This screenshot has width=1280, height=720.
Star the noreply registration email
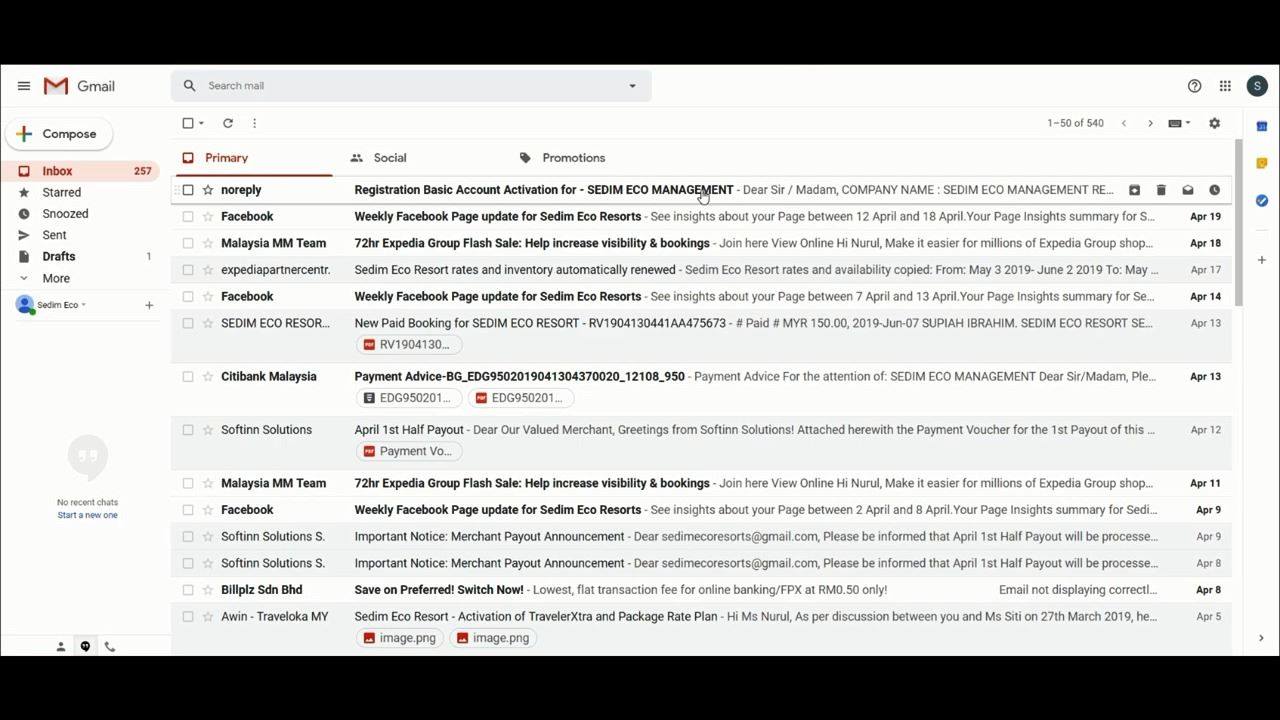pos(208,190)
